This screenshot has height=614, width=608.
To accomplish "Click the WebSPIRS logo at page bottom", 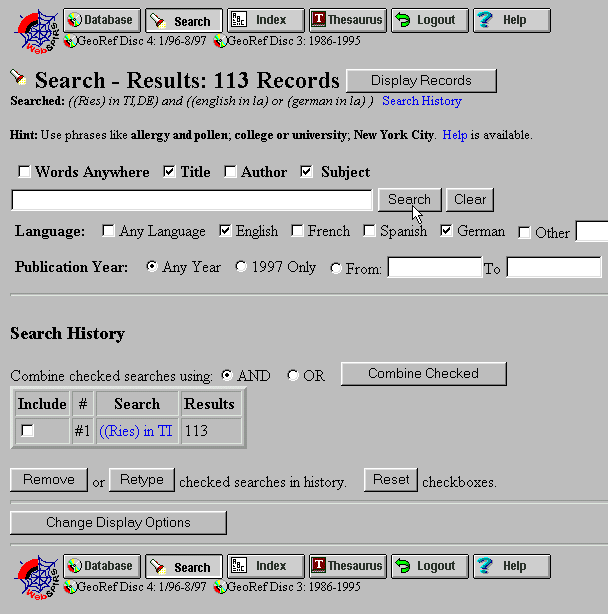I will (36, 577).
